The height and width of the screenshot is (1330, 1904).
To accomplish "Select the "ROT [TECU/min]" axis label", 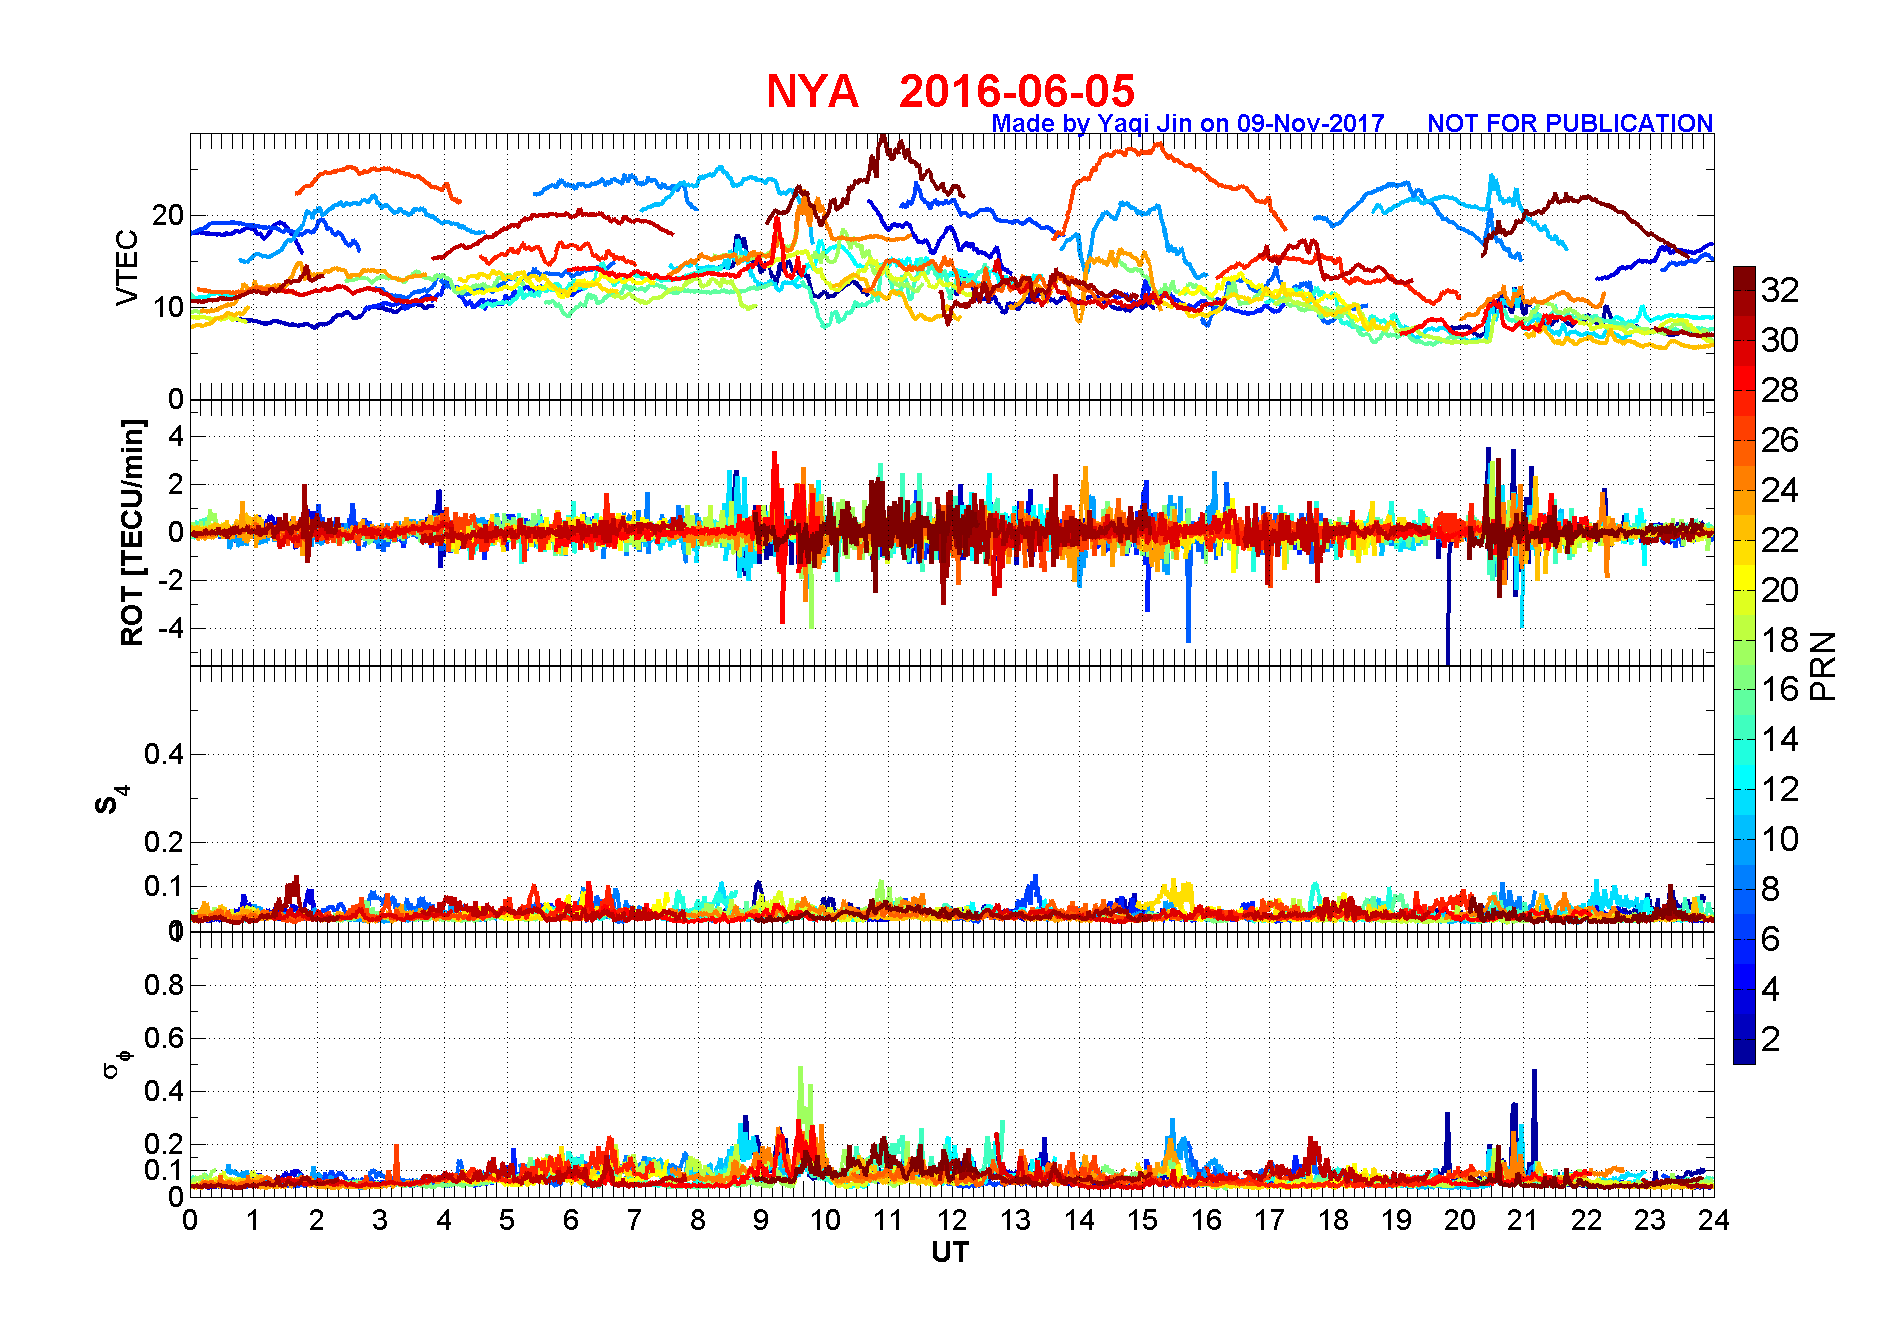I will point(132,532).
